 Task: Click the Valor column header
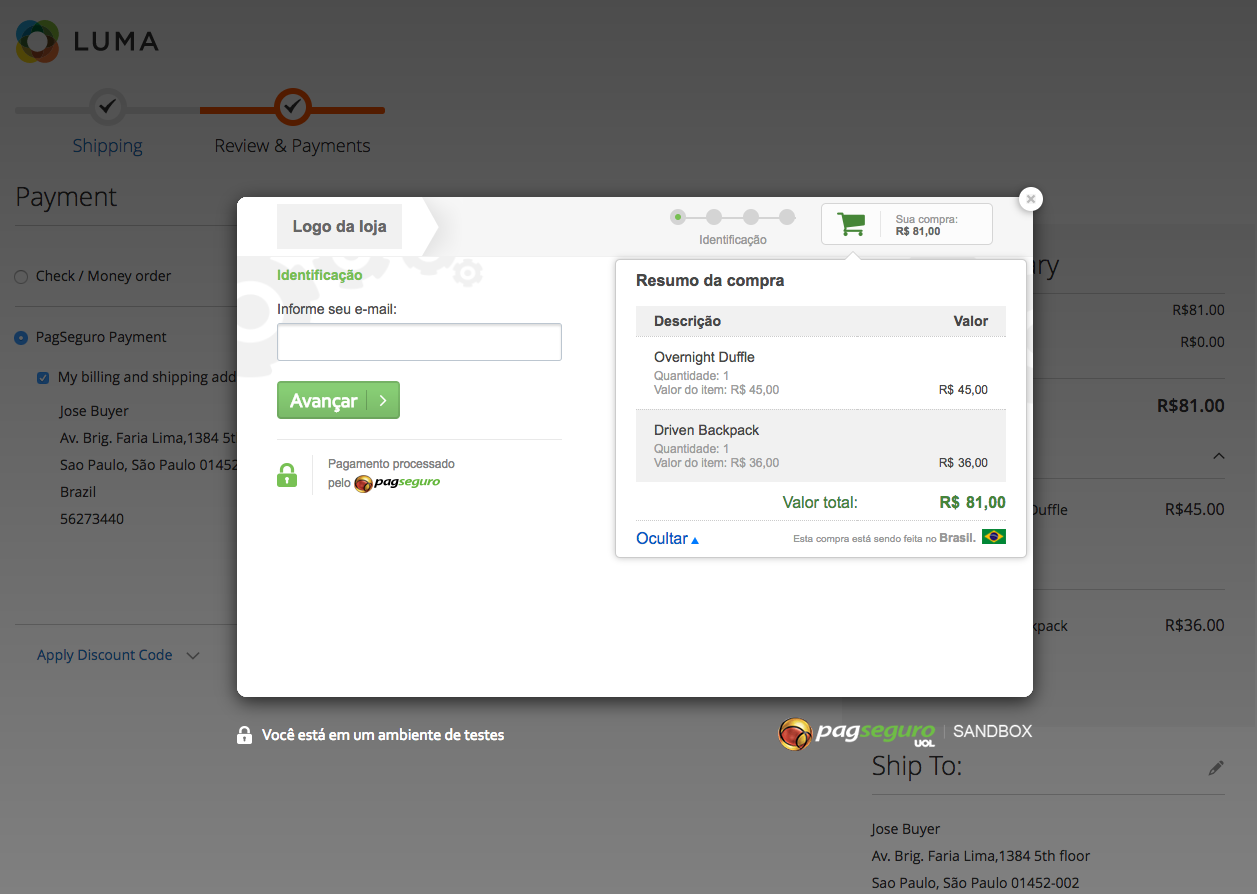click(970, 321)
